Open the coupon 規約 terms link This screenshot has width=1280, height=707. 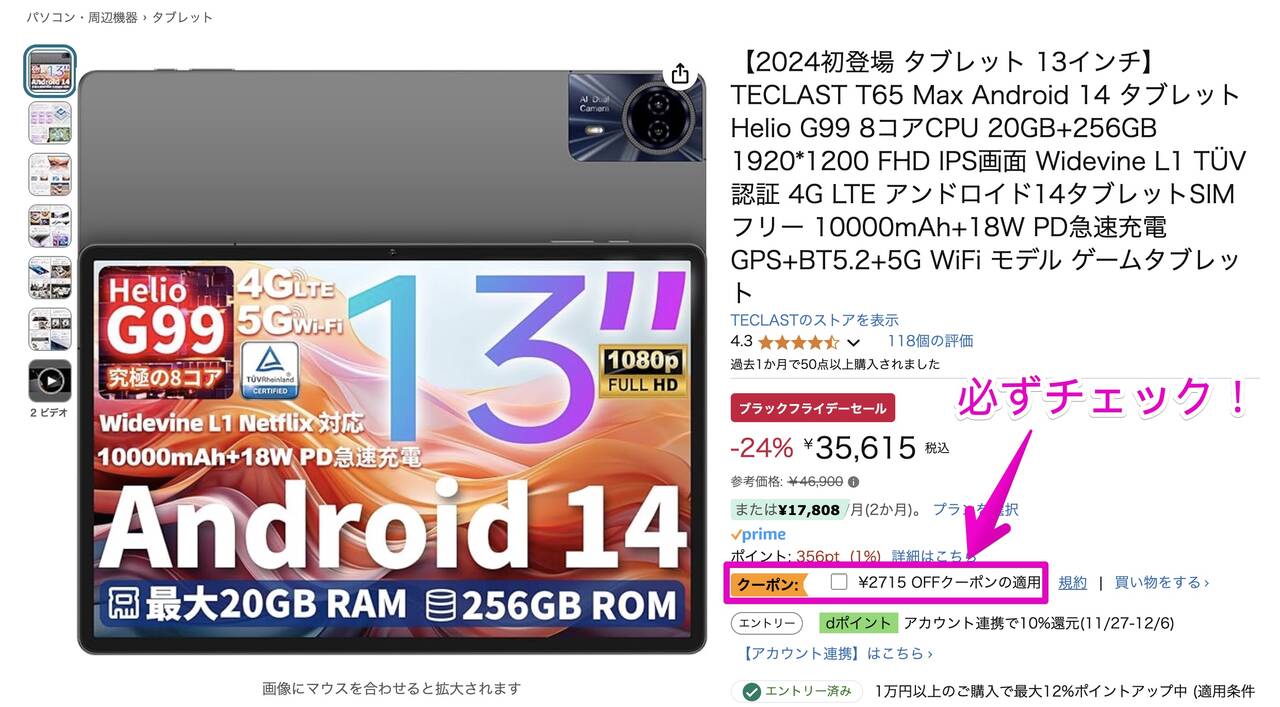[1073, 582]
